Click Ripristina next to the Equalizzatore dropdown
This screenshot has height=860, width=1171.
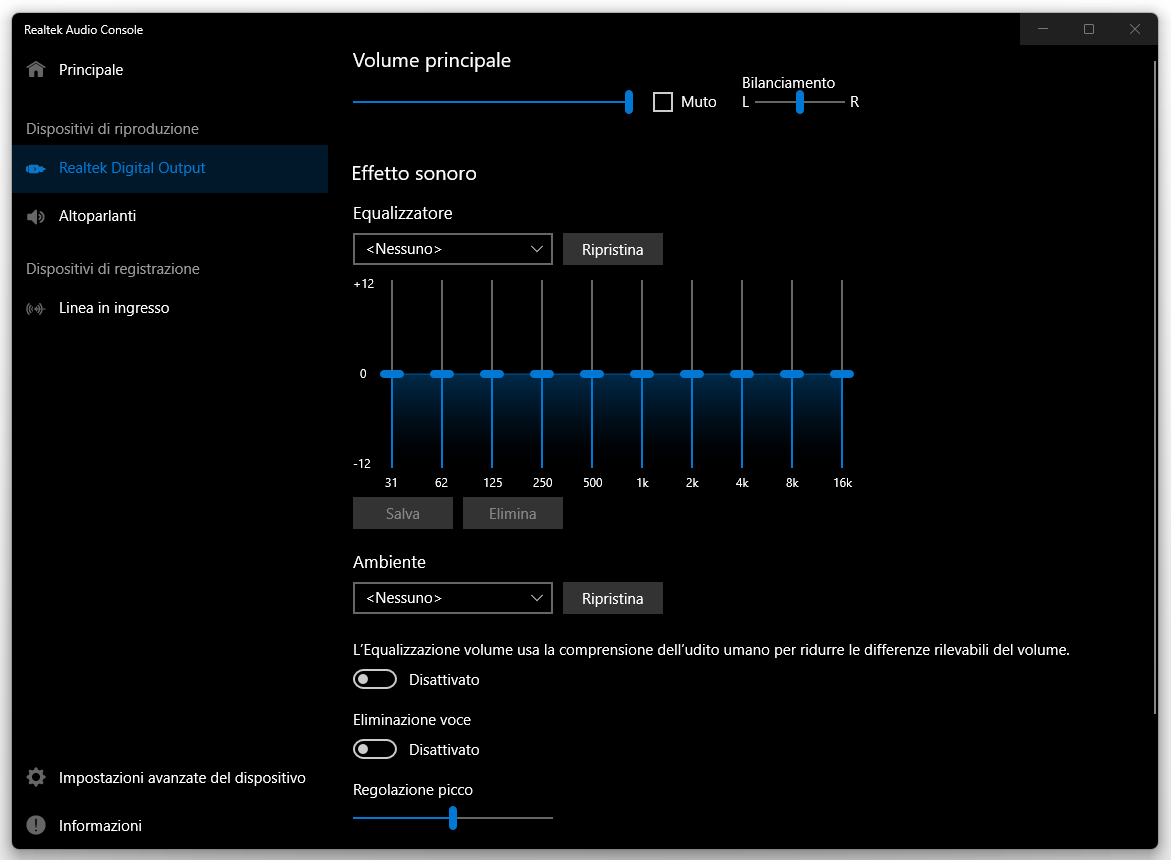coord(612,249)
